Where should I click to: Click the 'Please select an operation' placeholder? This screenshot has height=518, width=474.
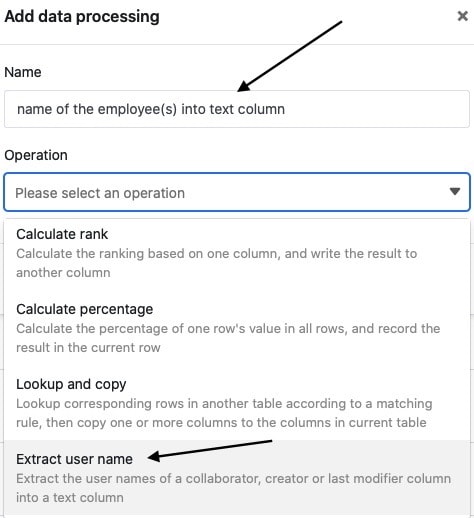100,193
